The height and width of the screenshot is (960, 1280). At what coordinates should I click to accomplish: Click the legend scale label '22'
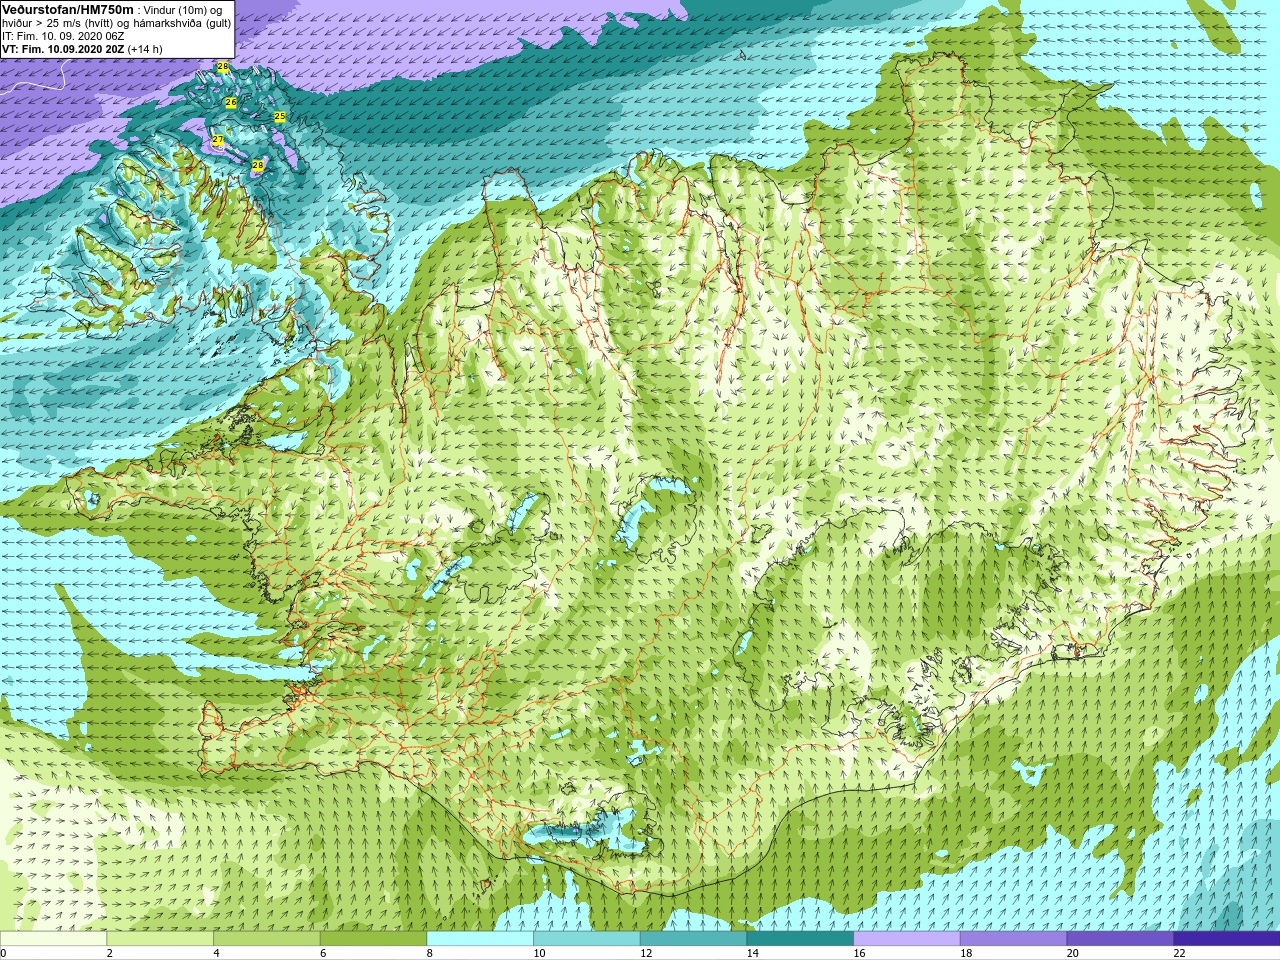(x=1179, y=953)
